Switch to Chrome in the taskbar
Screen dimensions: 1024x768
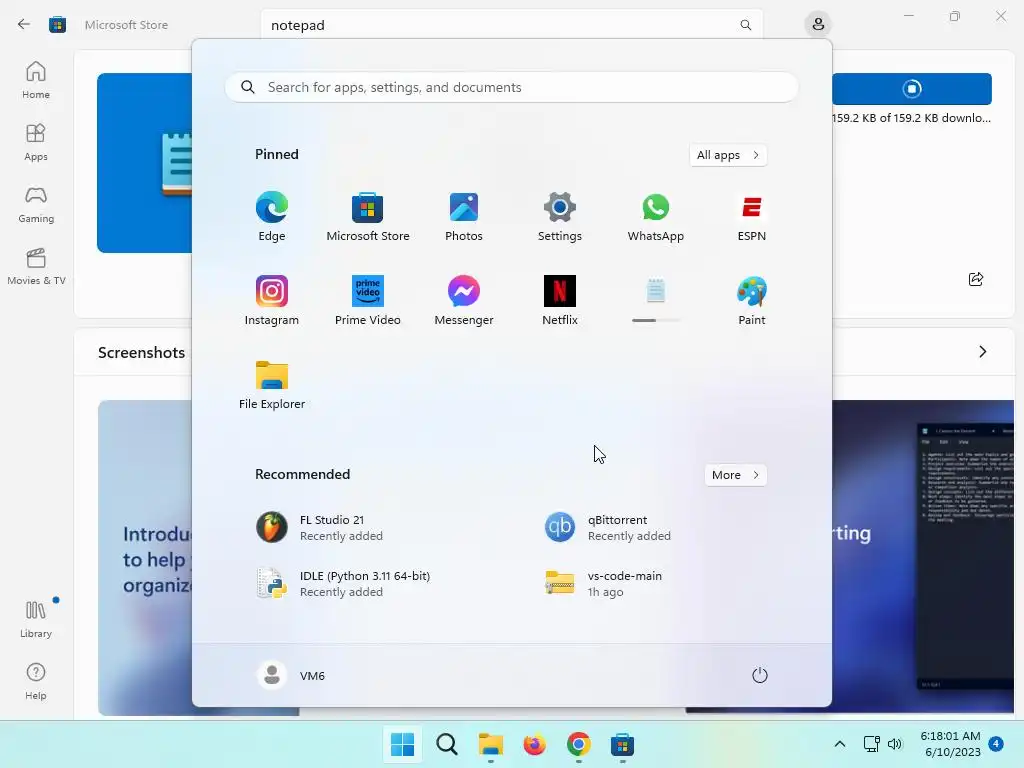pos(579,744)
